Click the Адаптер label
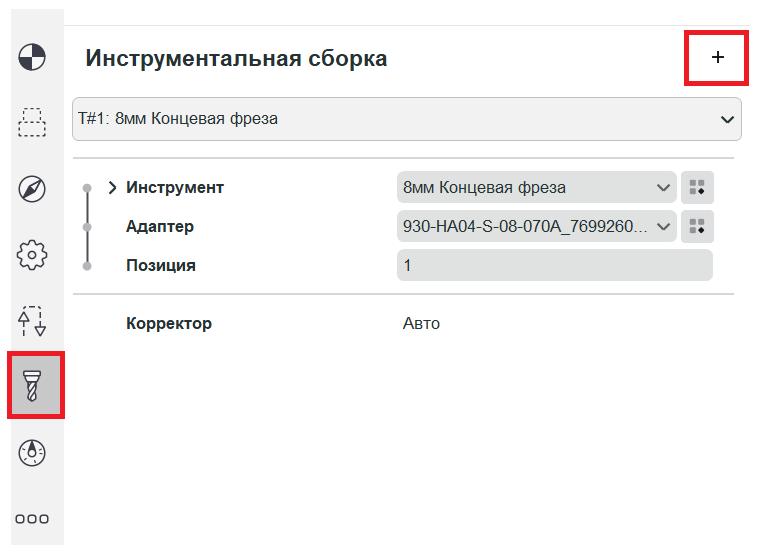The width and height of the screenshot is (764, 555). pos(160,227)
